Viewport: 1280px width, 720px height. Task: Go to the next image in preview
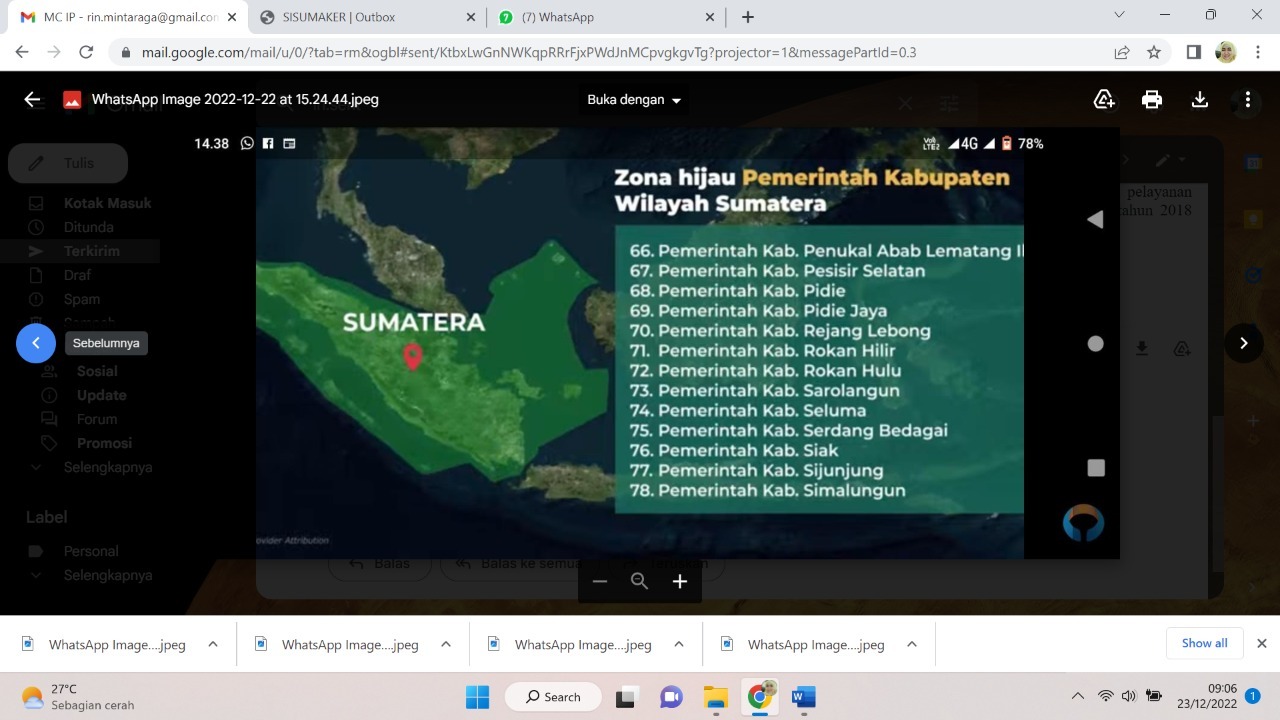point(1244,343)
